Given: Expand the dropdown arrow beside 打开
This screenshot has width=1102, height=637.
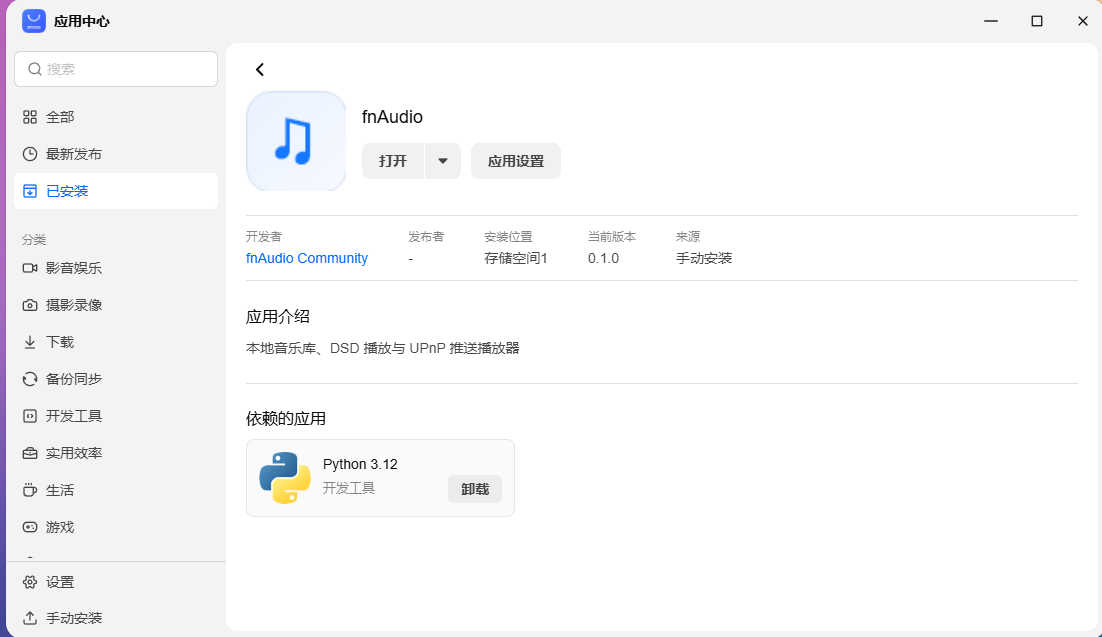Looking at the screenshot, I should point(443,161).
